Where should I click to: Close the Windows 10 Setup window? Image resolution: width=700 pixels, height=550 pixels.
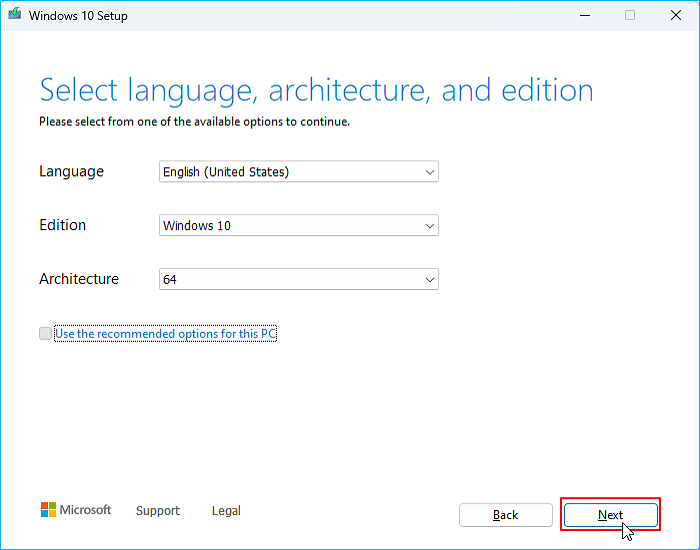(x=675, y=15)
